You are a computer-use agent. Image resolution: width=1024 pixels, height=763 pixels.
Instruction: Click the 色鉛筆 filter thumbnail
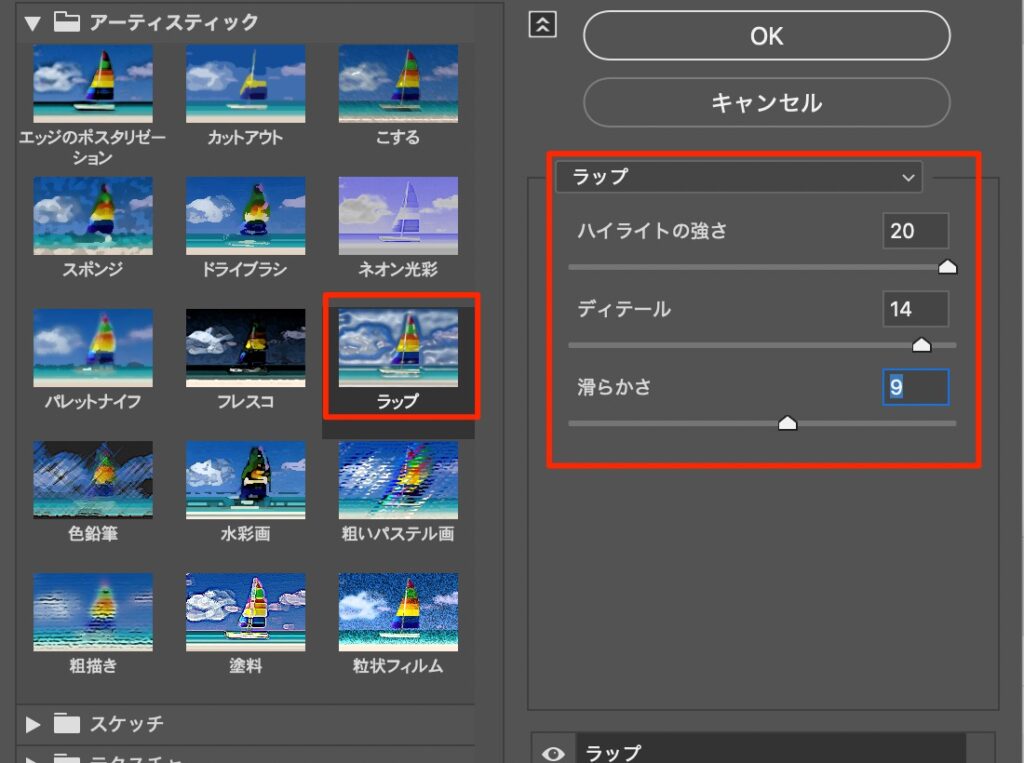pyautogui.click(x=93, y=480)
